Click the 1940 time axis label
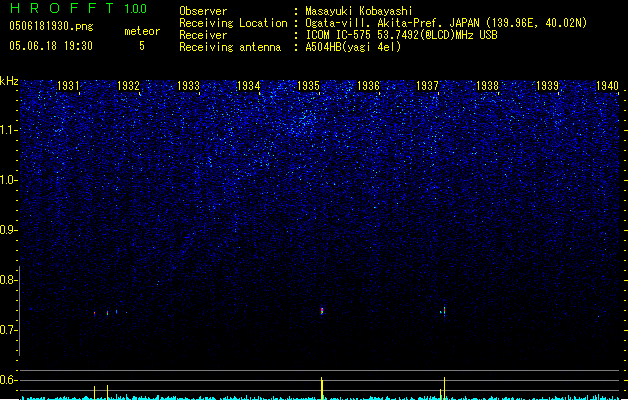This screenshot has width=629, height=400. (607, 86)
